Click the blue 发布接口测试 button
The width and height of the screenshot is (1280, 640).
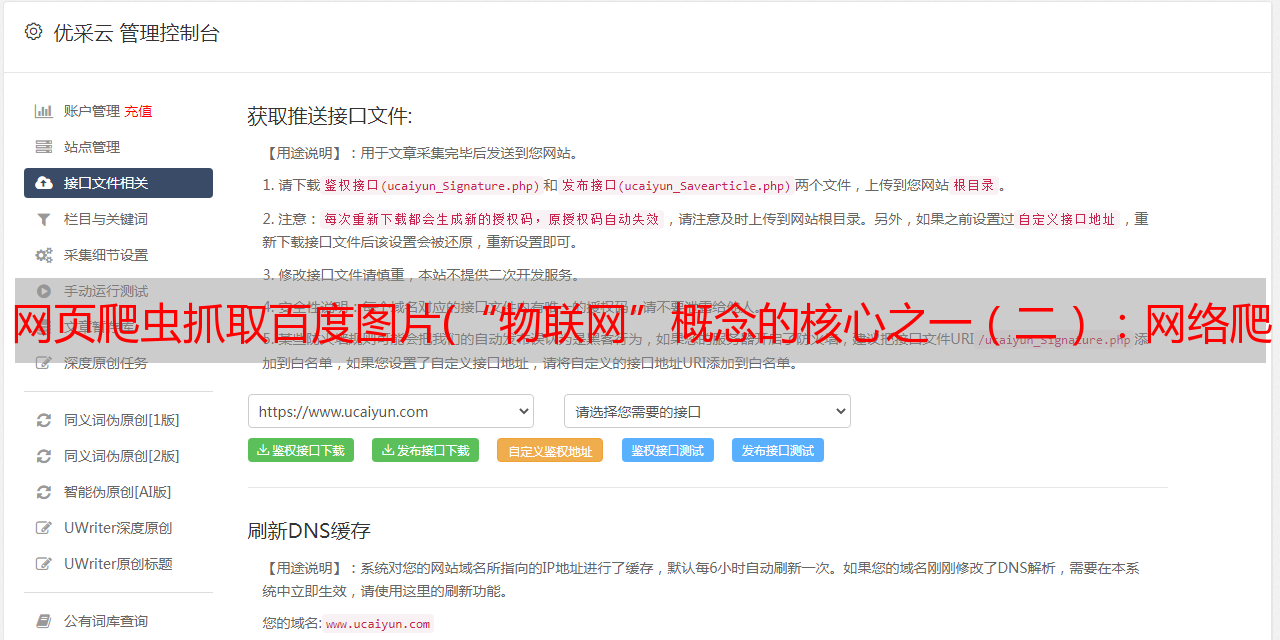pos(778,450)
